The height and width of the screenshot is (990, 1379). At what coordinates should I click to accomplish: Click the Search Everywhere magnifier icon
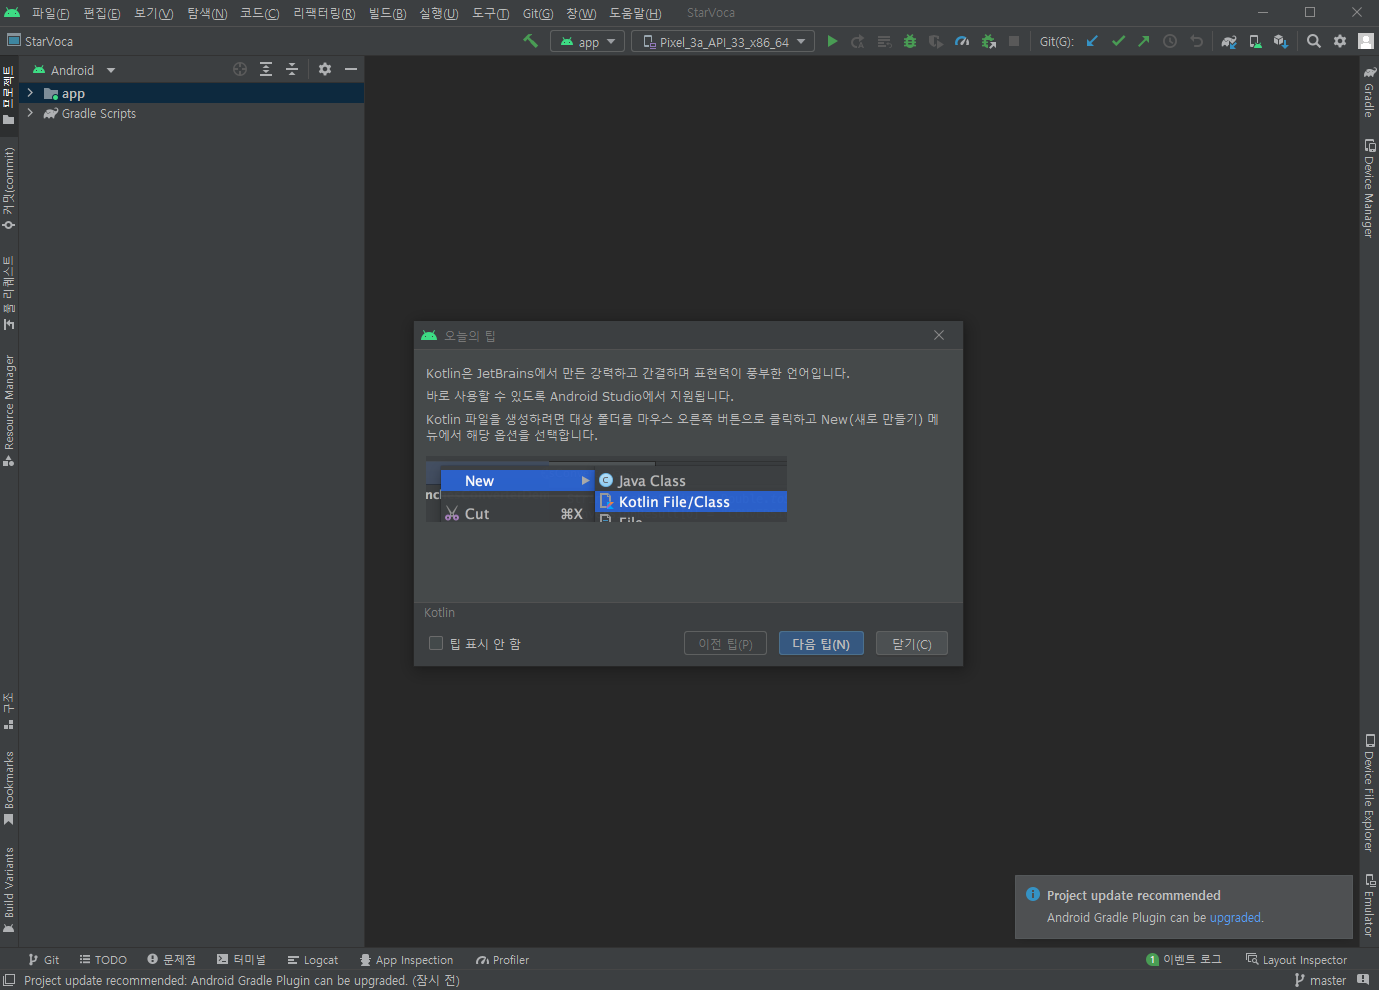tap(1314, 41)
